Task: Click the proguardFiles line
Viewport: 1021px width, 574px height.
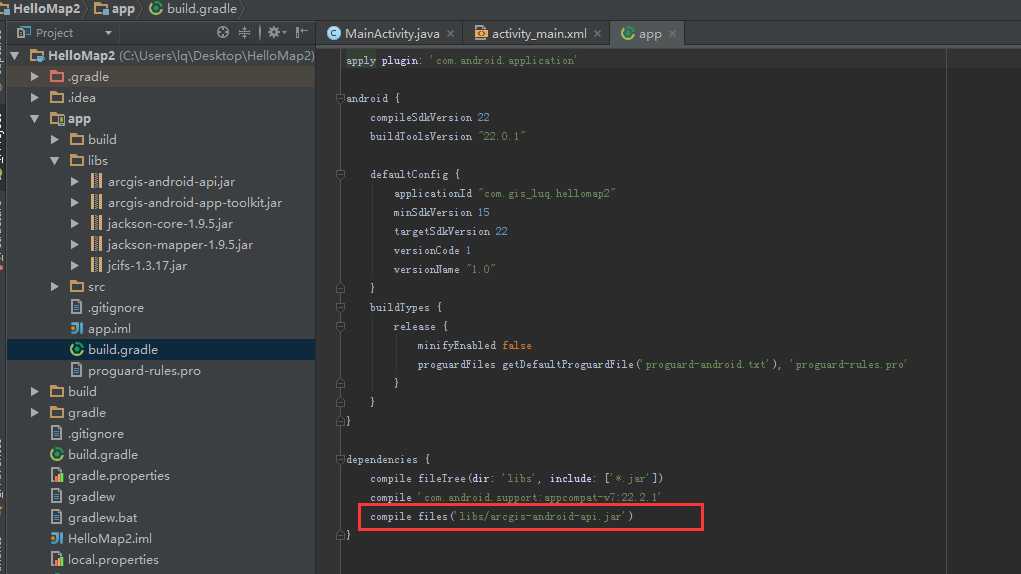Action: pos(662,364)
